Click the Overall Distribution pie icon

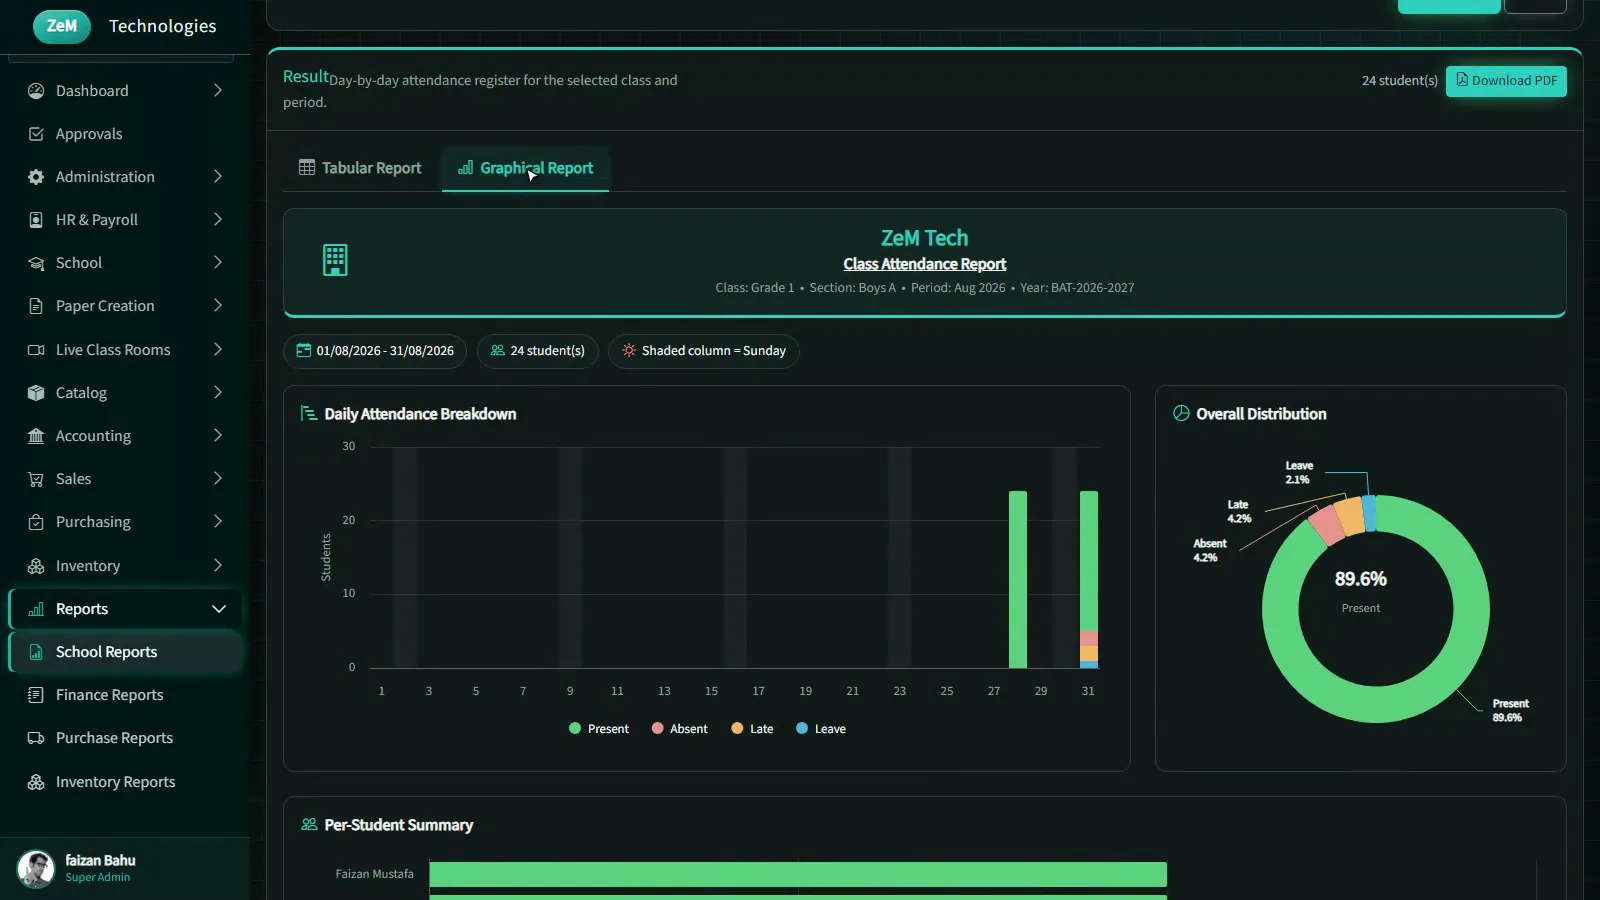[x=1181, y=414]
